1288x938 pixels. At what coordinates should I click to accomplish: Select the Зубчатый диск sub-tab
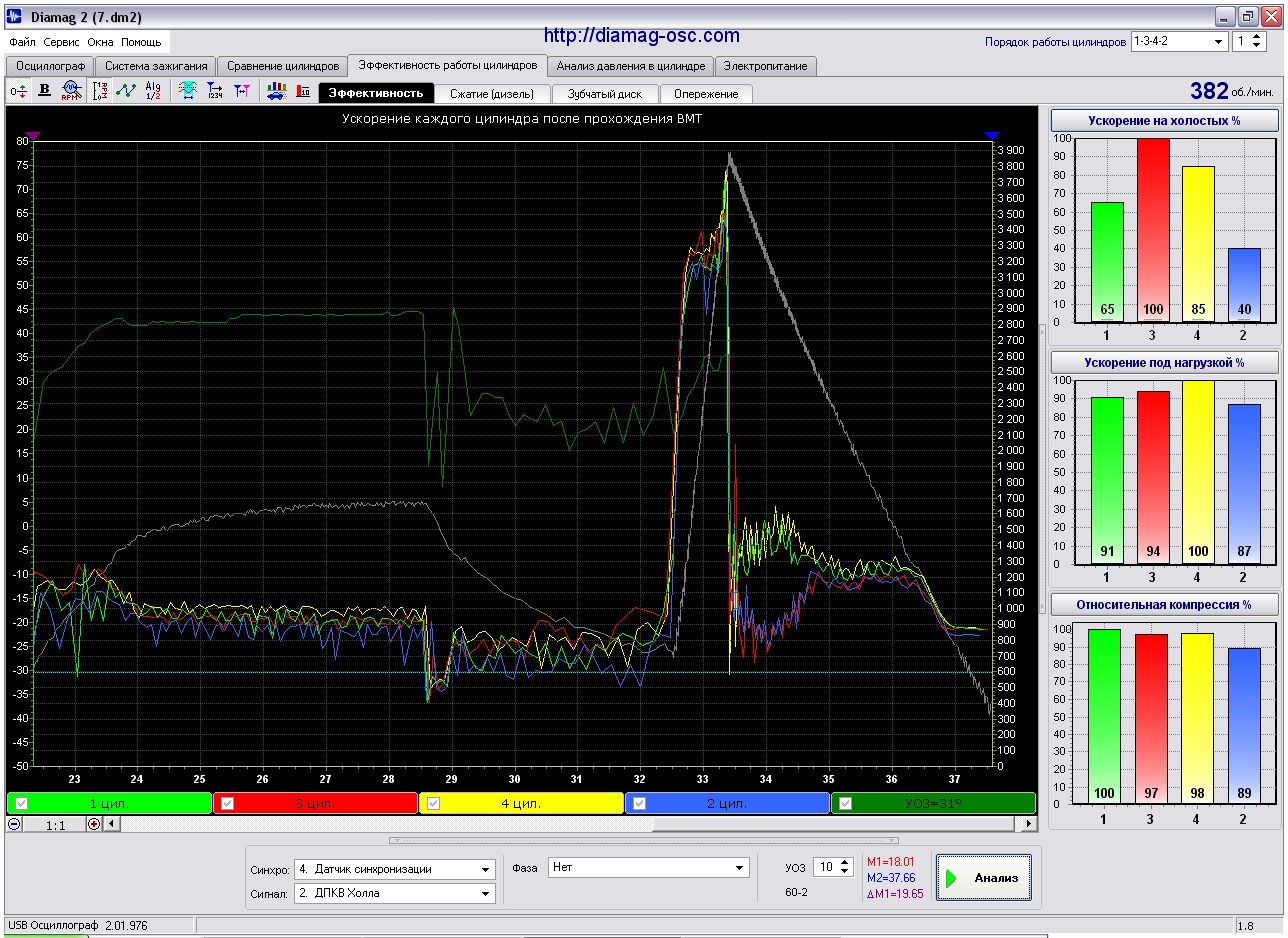click(x=605, y=94)
